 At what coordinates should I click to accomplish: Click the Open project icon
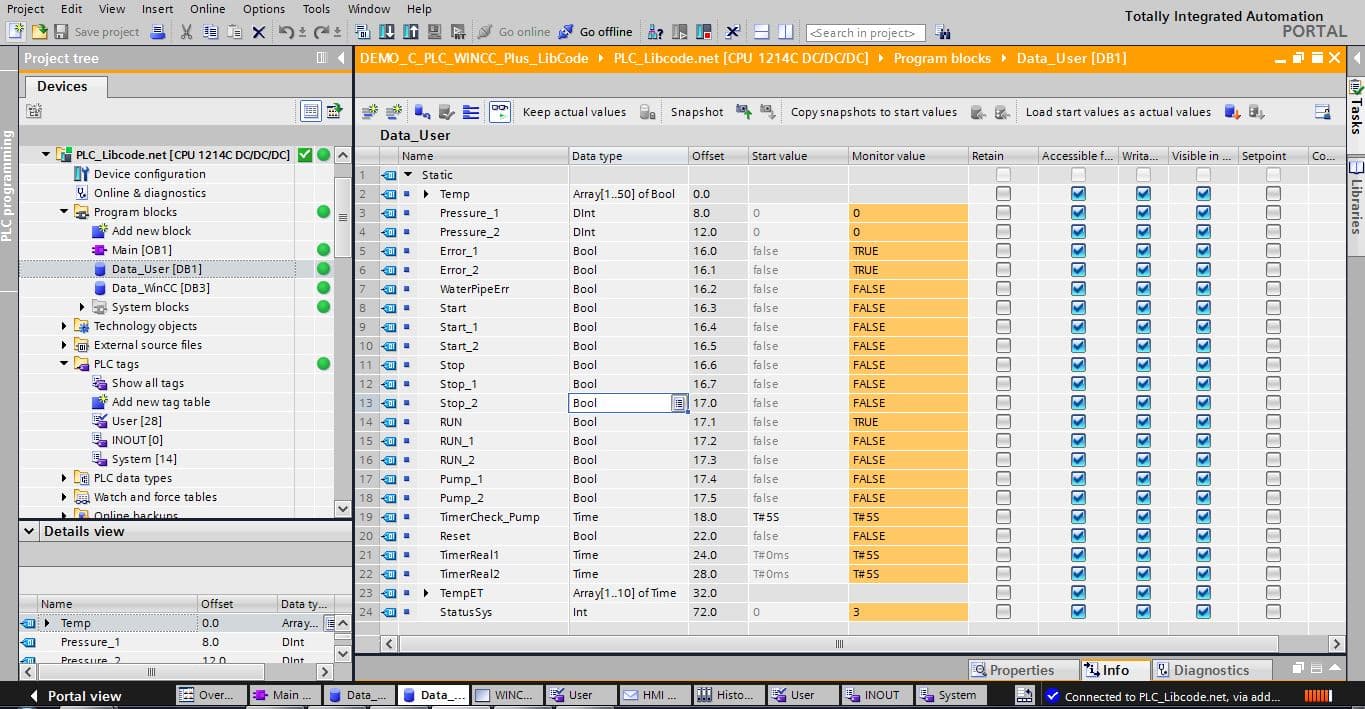coord(38,32)
